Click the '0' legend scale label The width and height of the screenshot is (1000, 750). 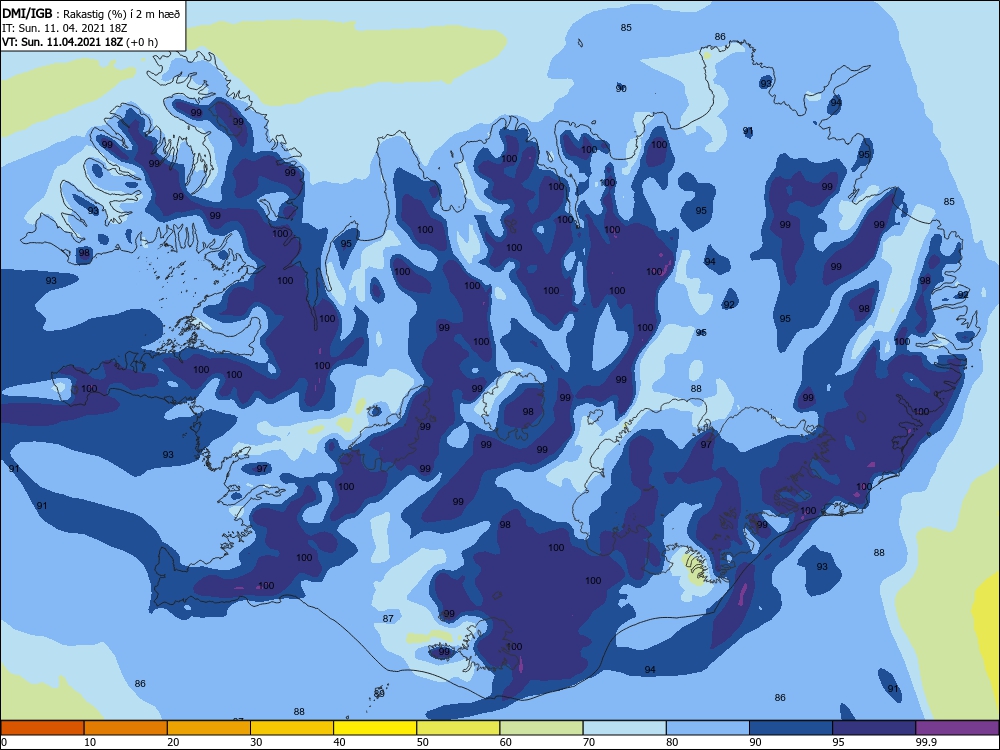pyautogui.click(x=4, y=742)
